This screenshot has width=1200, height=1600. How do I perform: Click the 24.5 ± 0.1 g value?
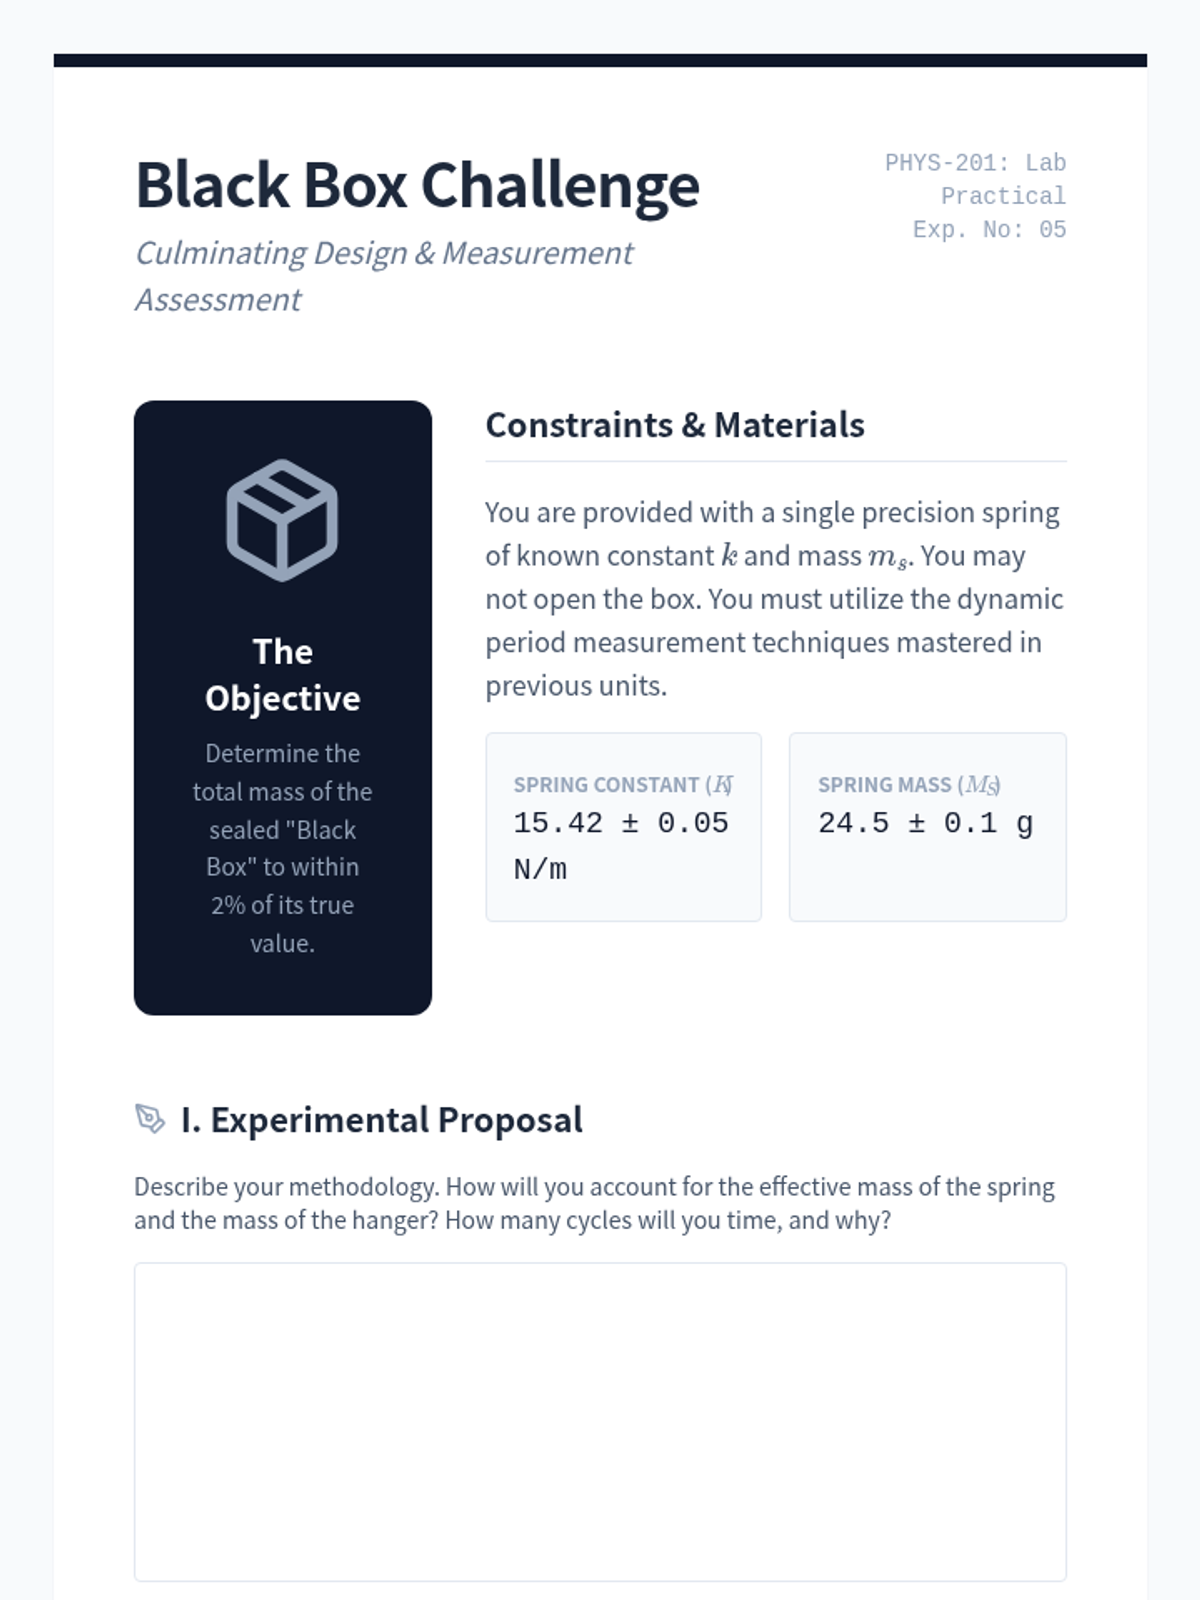click(x=925, y=823)
